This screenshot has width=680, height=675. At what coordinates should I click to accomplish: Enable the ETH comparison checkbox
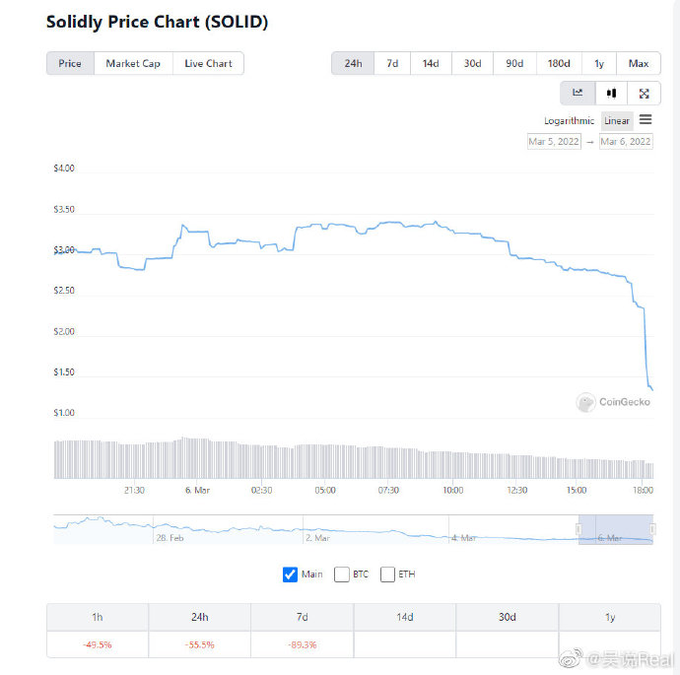coord(387,574)
